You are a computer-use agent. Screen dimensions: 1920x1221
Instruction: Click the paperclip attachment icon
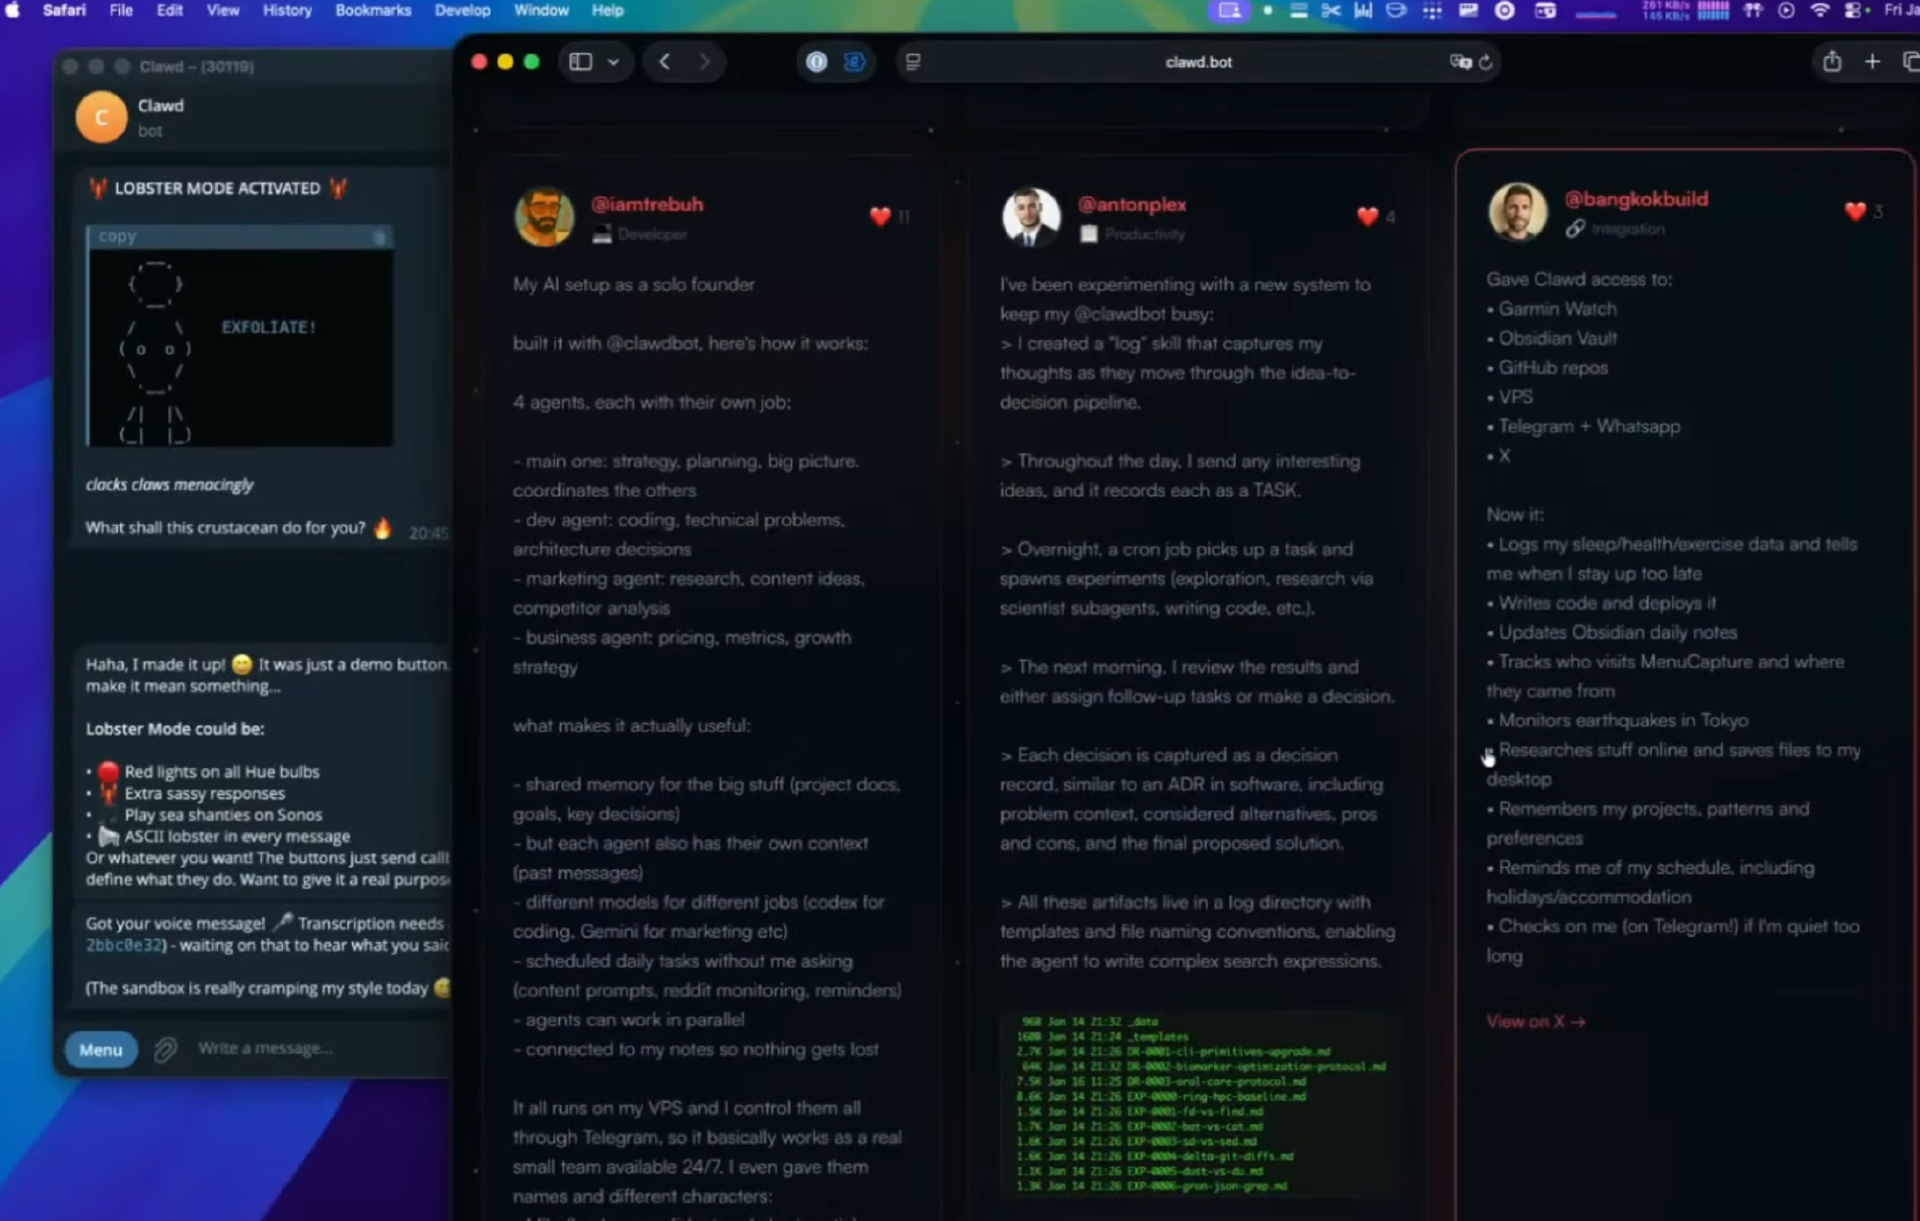point(165,1049)
